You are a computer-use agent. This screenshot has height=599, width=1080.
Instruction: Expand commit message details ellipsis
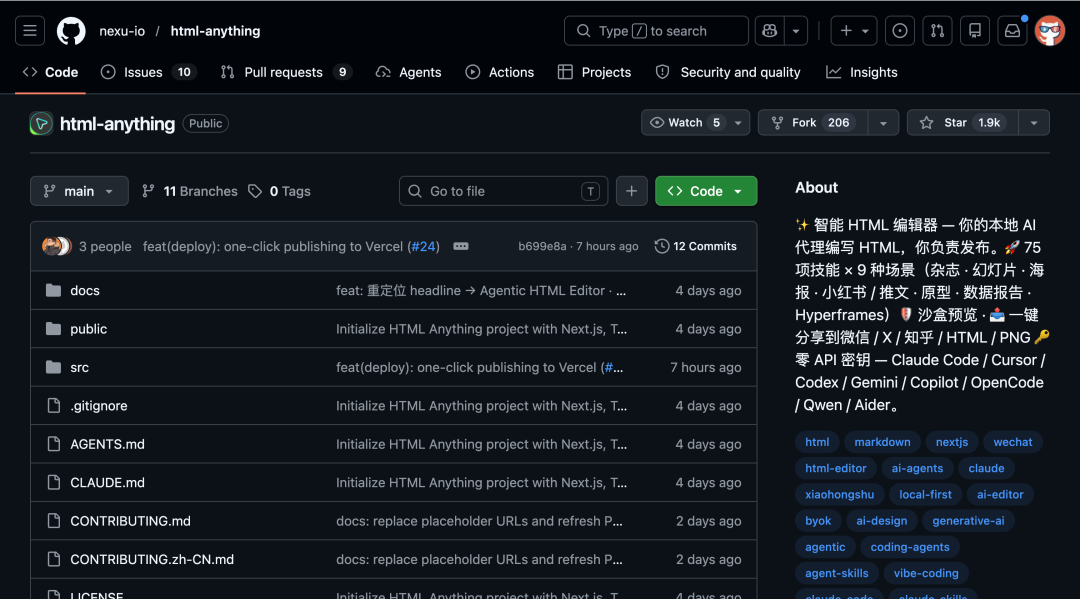(461, 246)
